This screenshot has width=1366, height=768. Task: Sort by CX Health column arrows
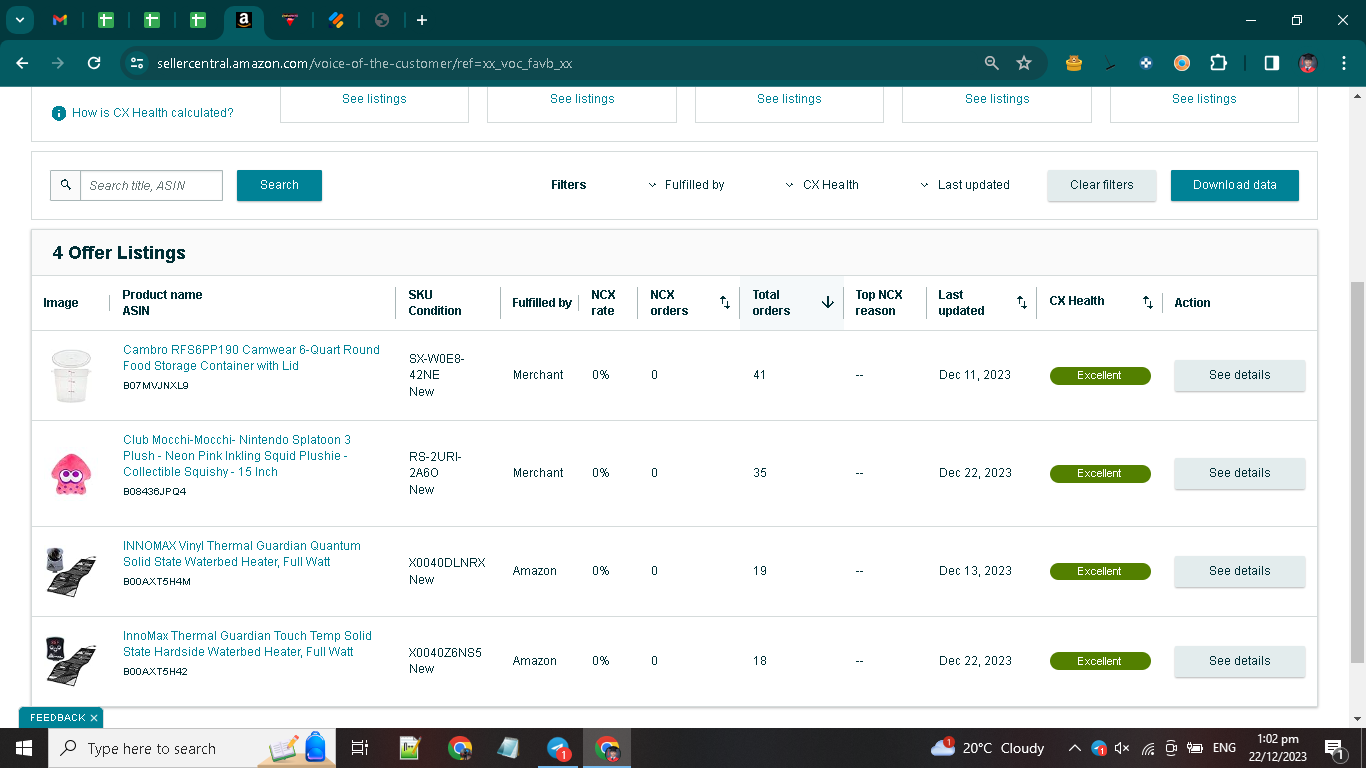pos(1148,302)
